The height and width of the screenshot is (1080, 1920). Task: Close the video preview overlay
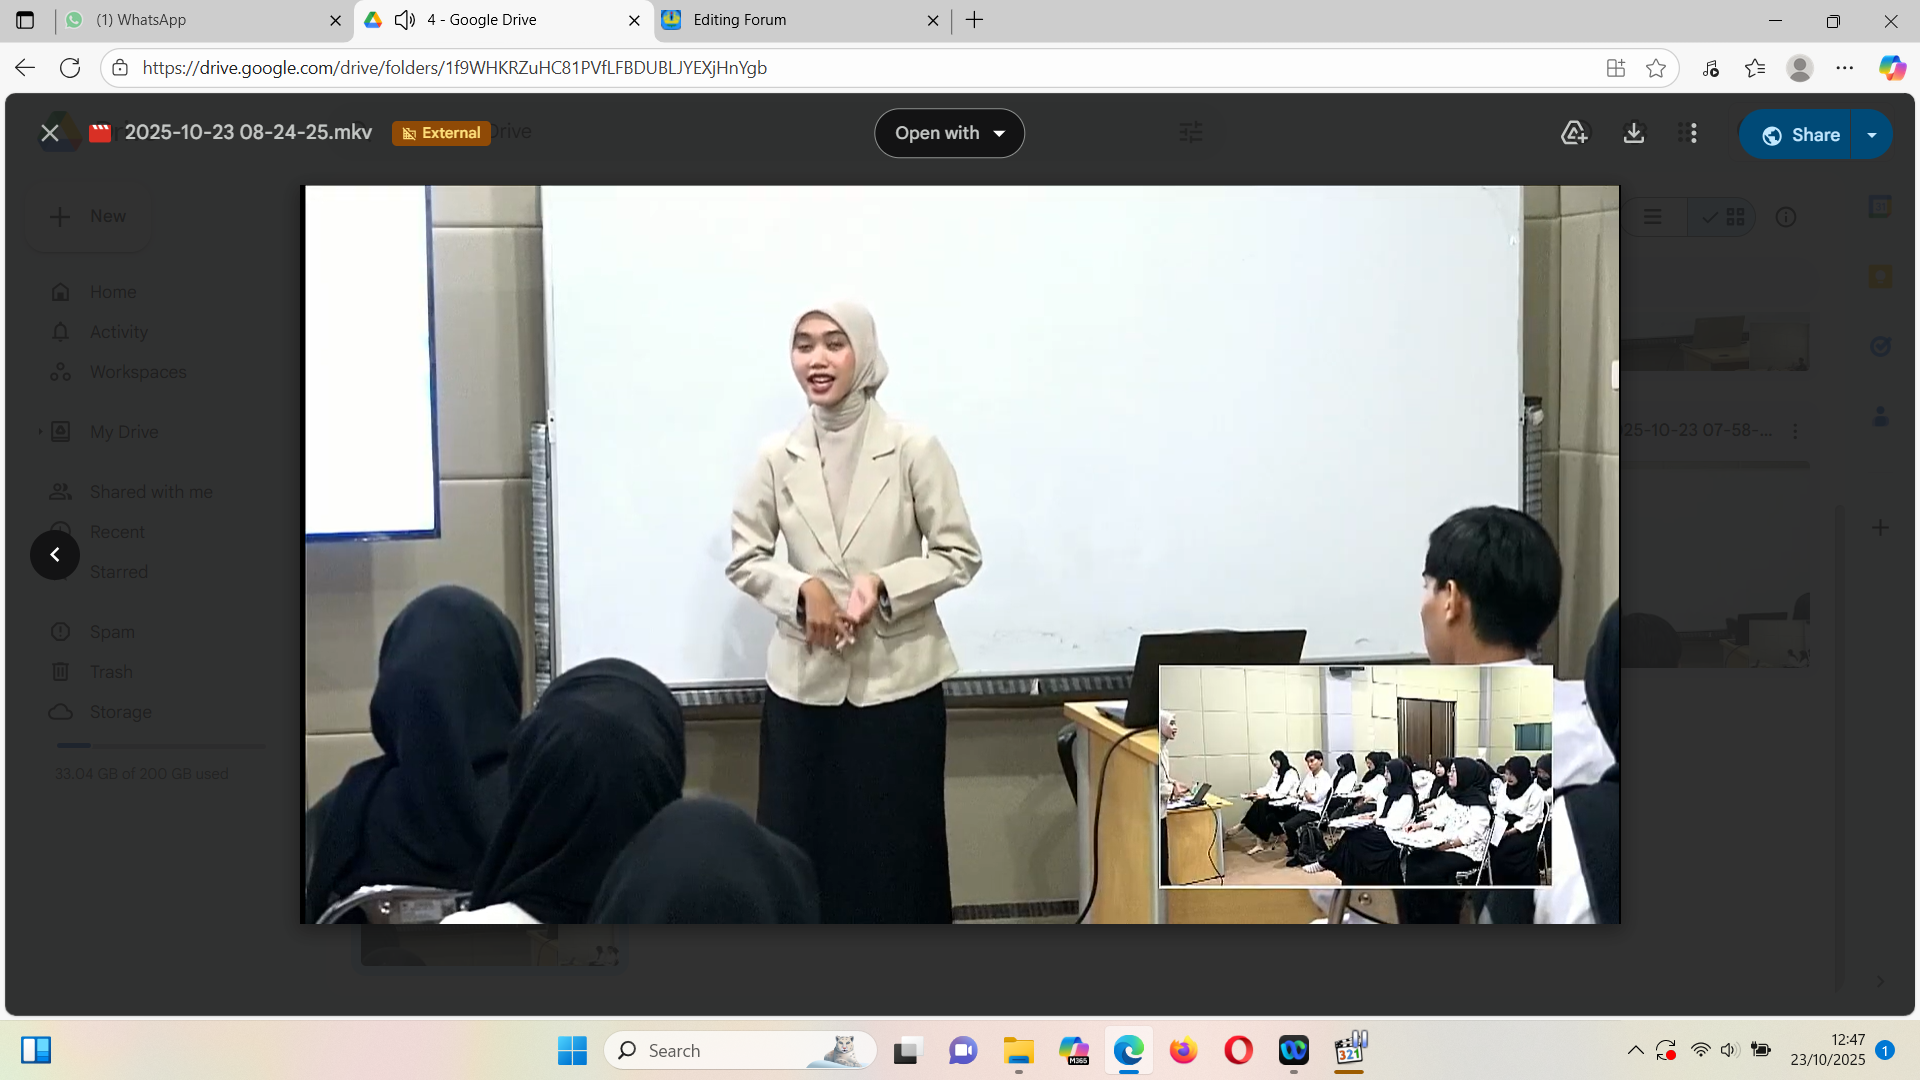[50, 133]
